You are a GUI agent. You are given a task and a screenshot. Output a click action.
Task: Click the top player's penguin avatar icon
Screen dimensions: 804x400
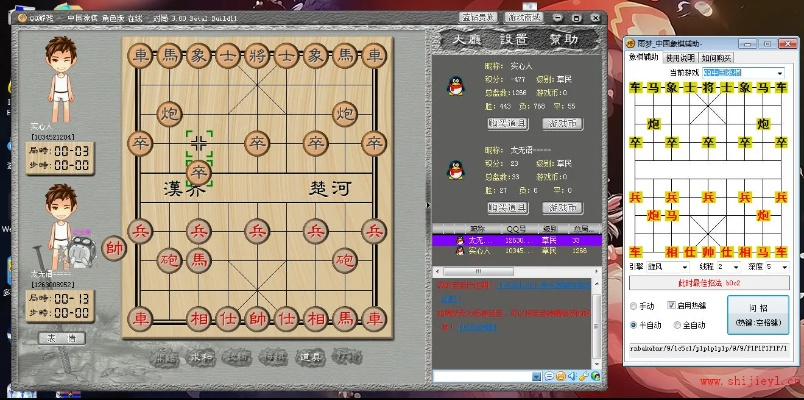pos(454,87)
